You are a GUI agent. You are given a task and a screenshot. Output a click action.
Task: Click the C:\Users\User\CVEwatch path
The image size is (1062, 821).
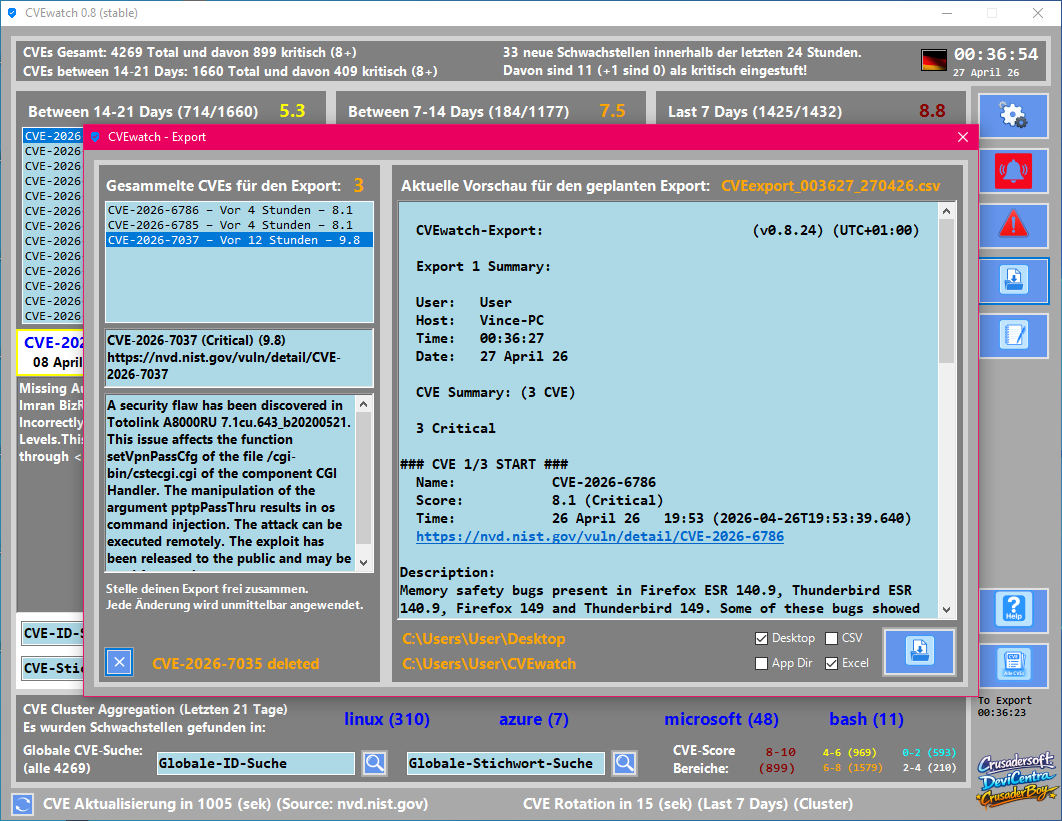(489, 664)
